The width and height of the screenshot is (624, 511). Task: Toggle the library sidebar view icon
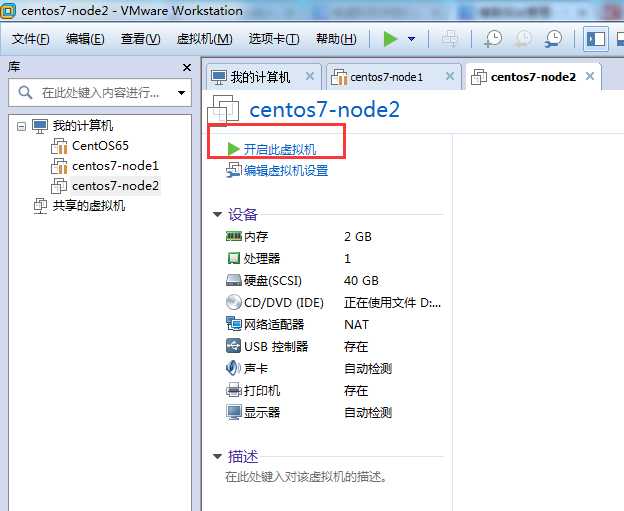point(596,39)
